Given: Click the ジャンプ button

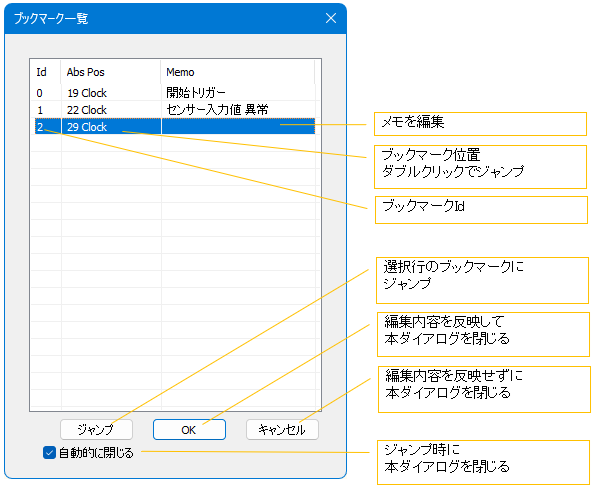Looking at the screenshot, I should tap(96, 429).
